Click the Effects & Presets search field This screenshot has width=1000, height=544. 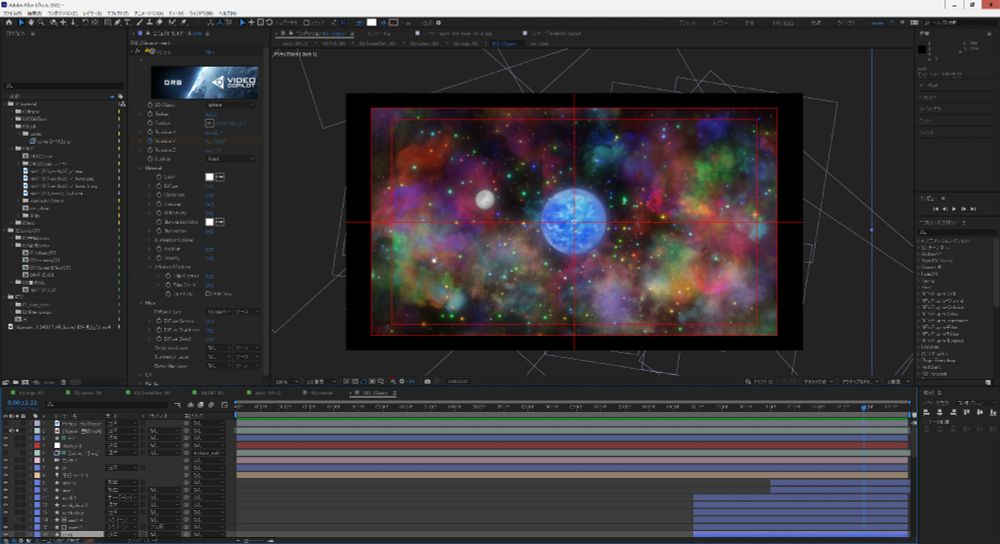[957, 232]
